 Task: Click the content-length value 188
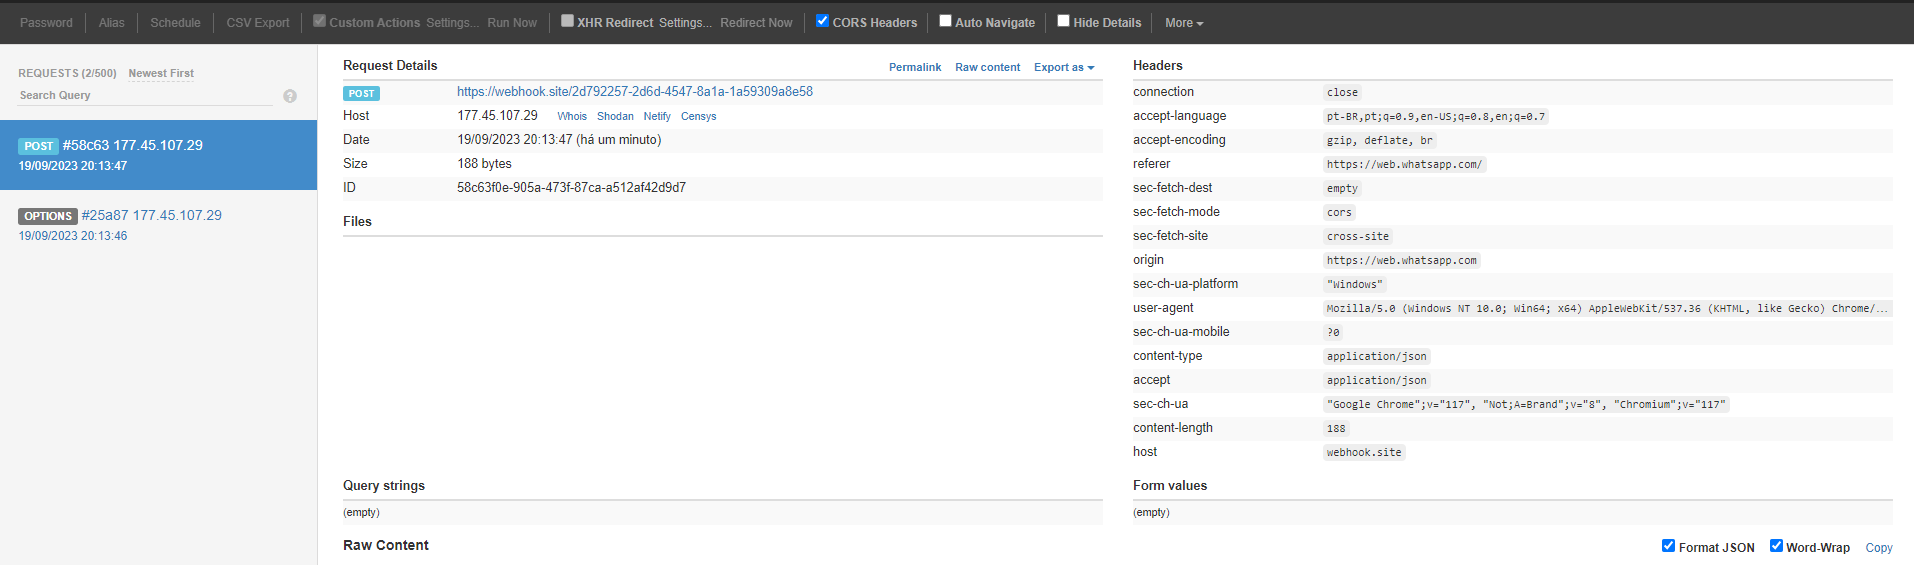click(x=1336, y=428)
